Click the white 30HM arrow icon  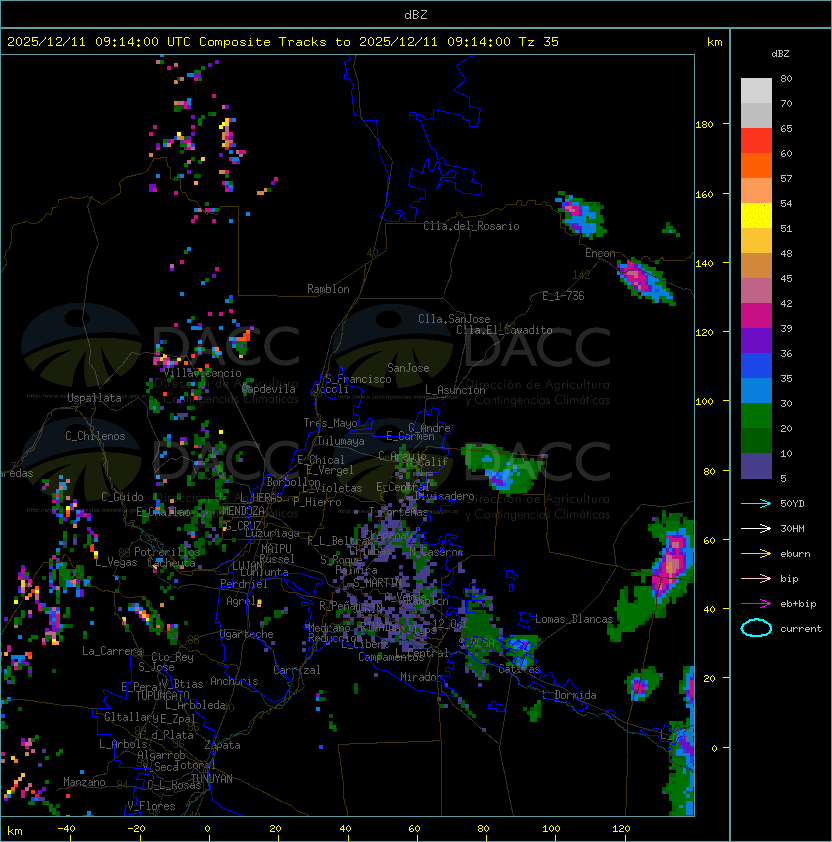[756, 528]
